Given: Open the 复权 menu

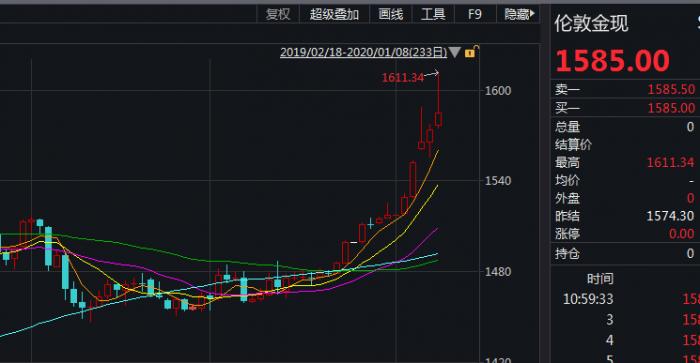Looking at the screenshot, I should pos(278,14).
